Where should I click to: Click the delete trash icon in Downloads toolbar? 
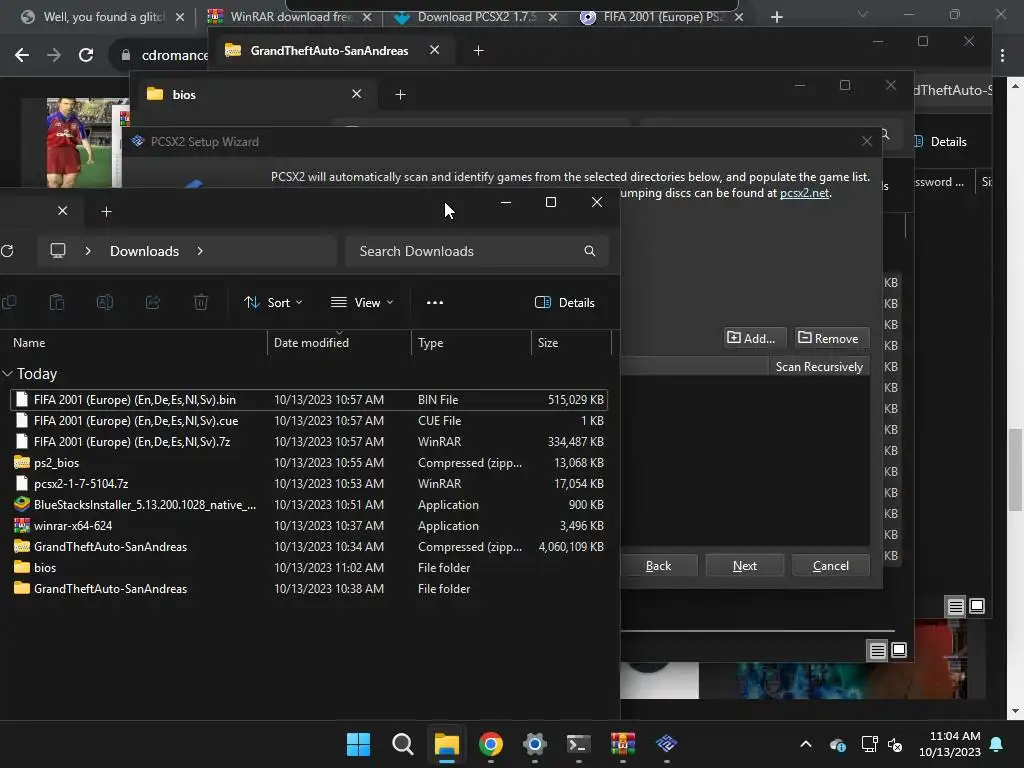(201, 302)
